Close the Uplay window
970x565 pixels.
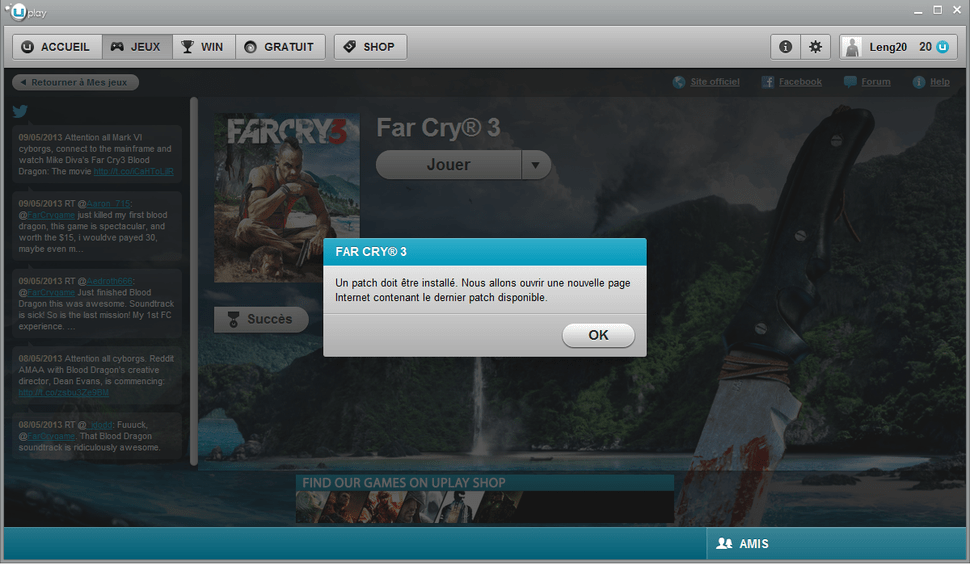(x=956, y=11)
